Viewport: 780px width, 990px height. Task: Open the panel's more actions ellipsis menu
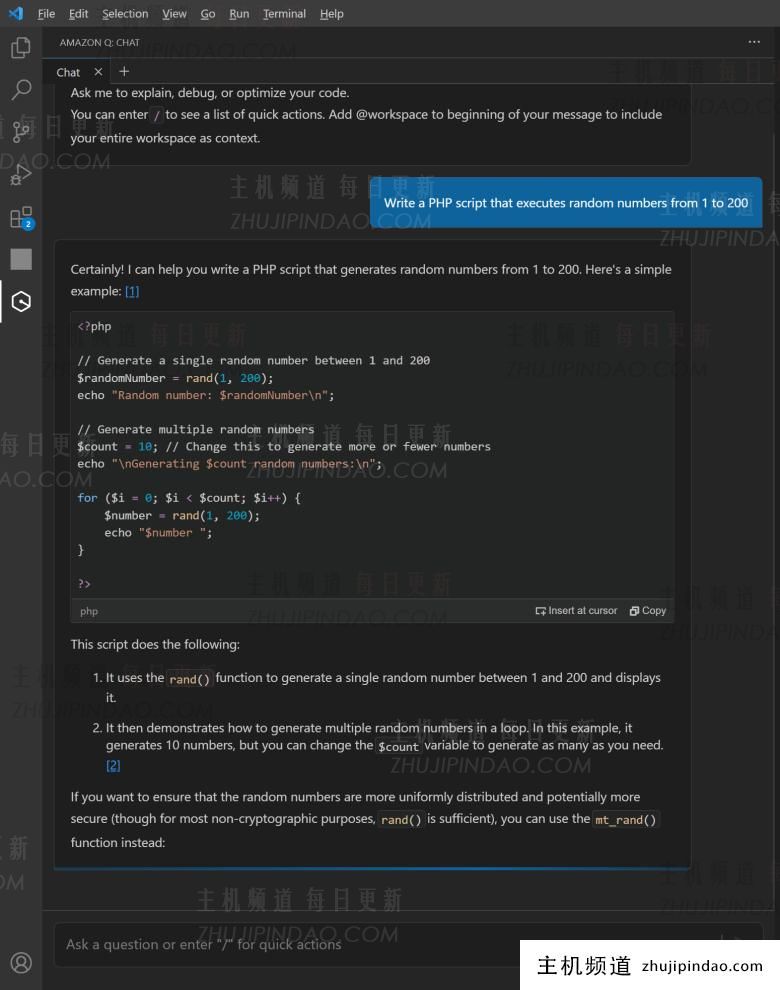(754, 42)
